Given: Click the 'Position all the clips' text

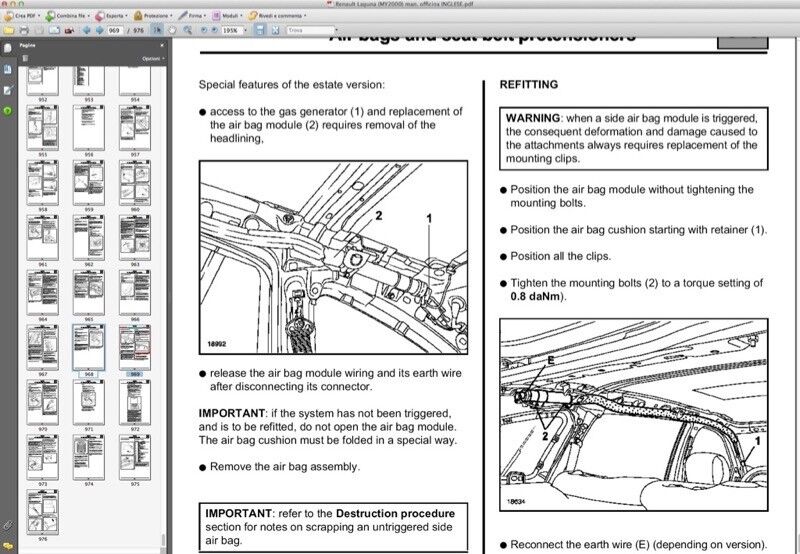Looking at the screenshot, I should (560, 256).
